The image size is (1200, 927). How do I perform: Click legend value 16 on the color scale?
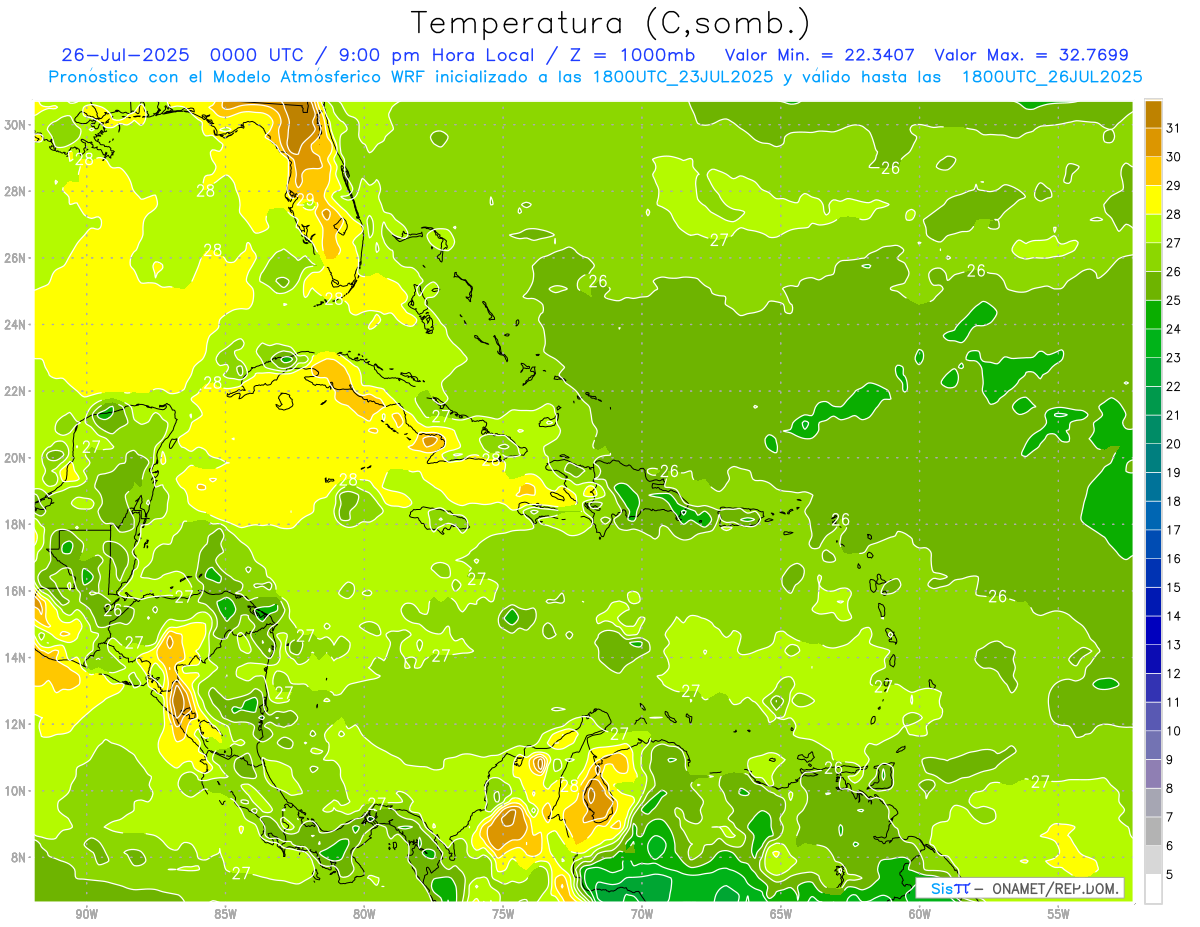point(1173,558)
